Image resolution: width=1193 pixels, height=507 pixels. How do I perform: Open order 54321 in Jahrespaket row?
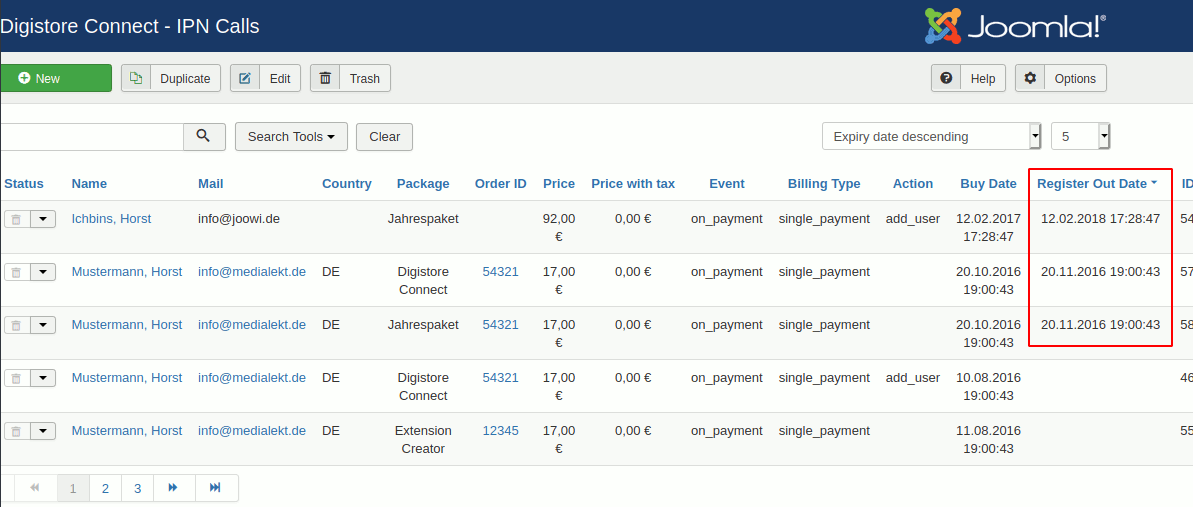click(x=501, y=324)
